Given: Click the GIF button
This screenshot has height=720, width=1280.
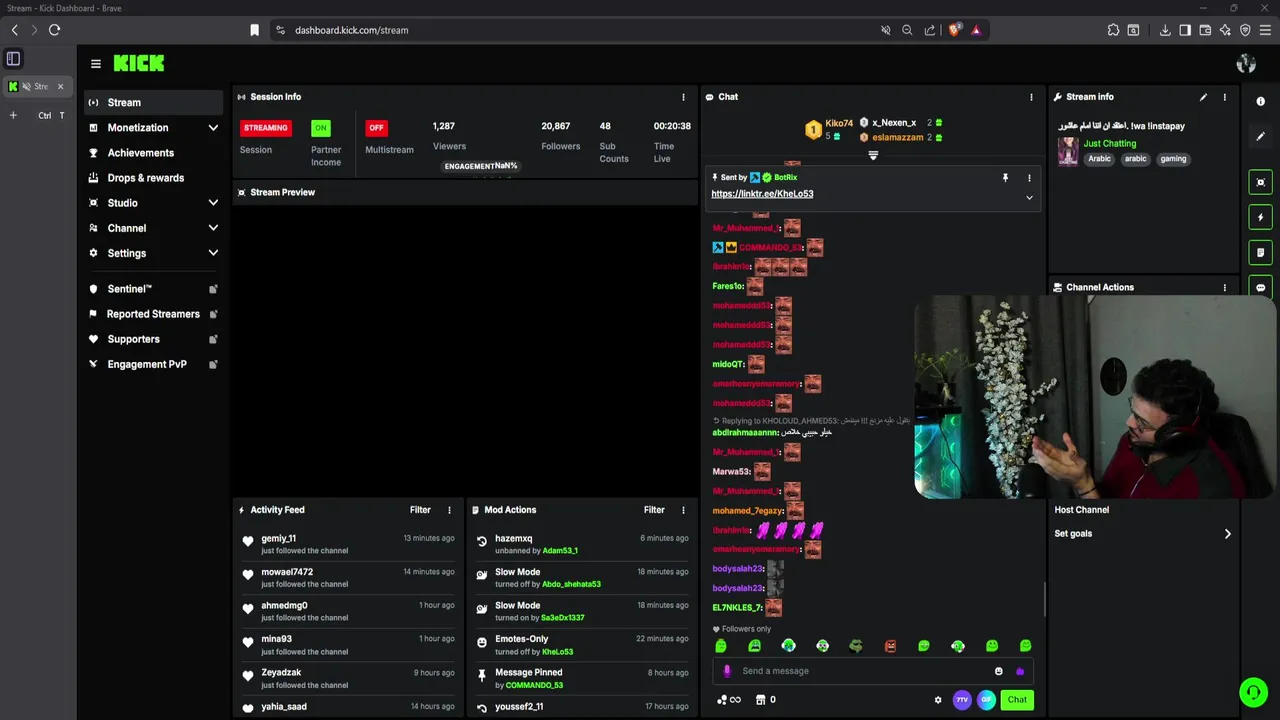Looking at the screenshot, I should 986,700.
